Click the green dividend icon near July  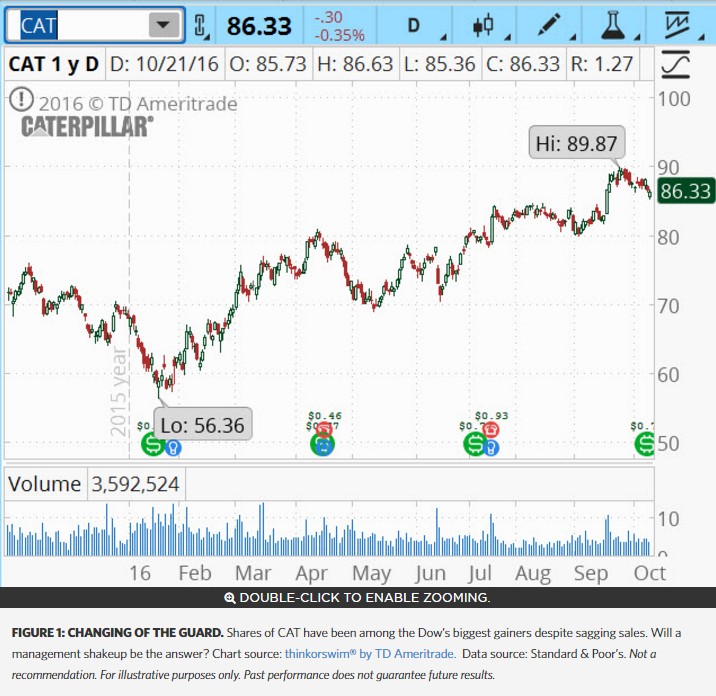click(x=475, y=443)
